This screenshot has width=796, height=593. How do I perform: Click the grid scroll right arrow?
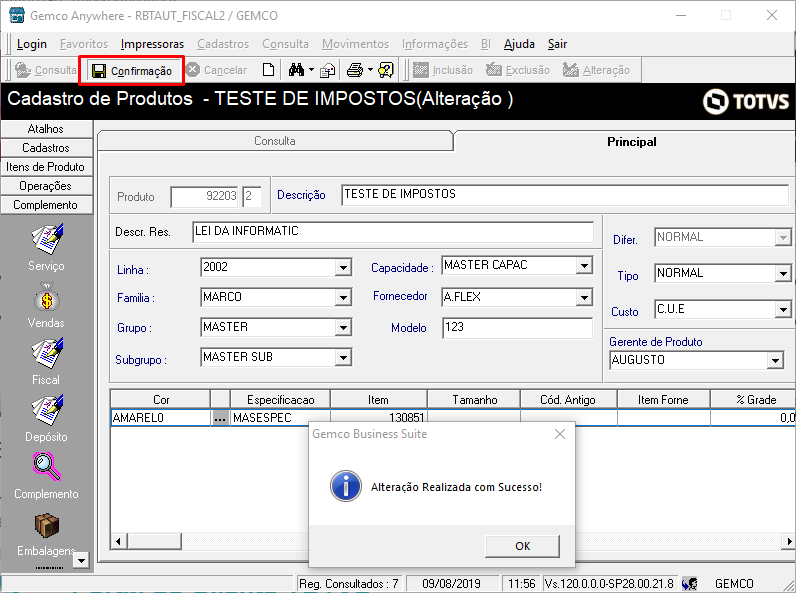pyautogui.click(x=788, y=541)
